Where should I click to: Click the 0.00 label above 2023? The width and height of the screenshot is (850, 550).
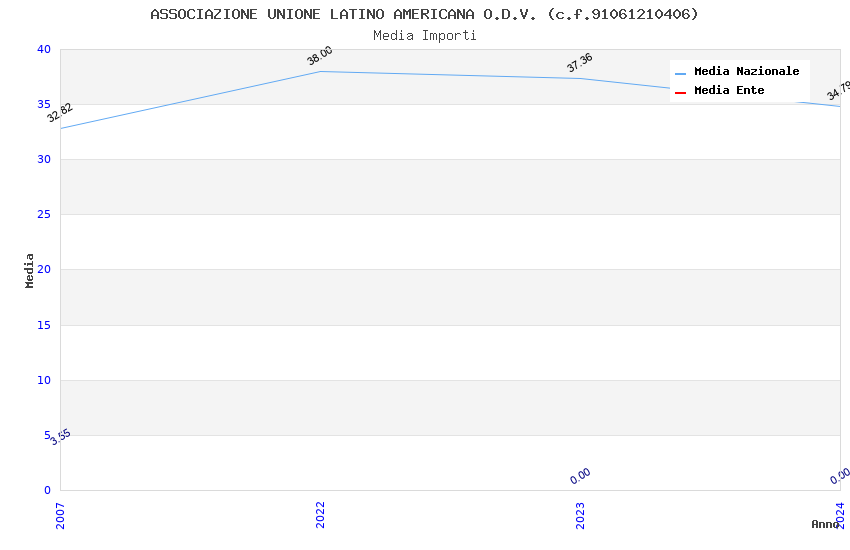580,476
